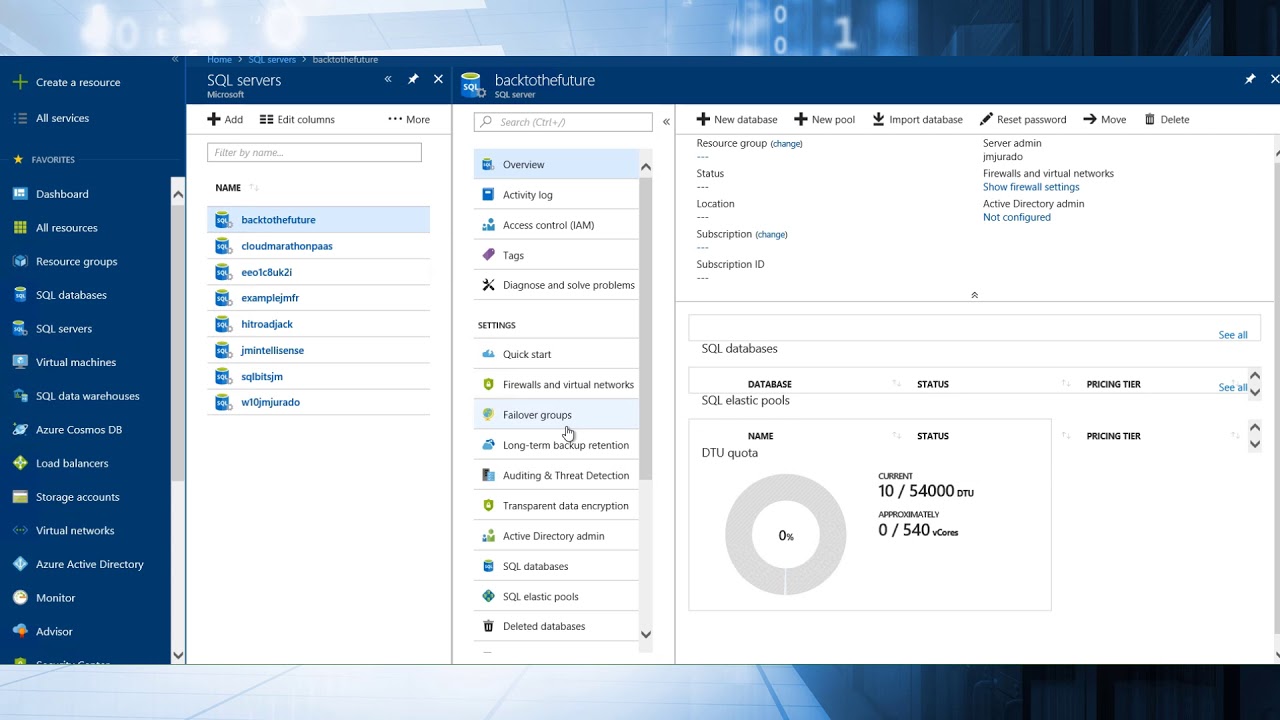
Task: Click the Diagnose and solve problems wrench icon
Action: point(488,285)
